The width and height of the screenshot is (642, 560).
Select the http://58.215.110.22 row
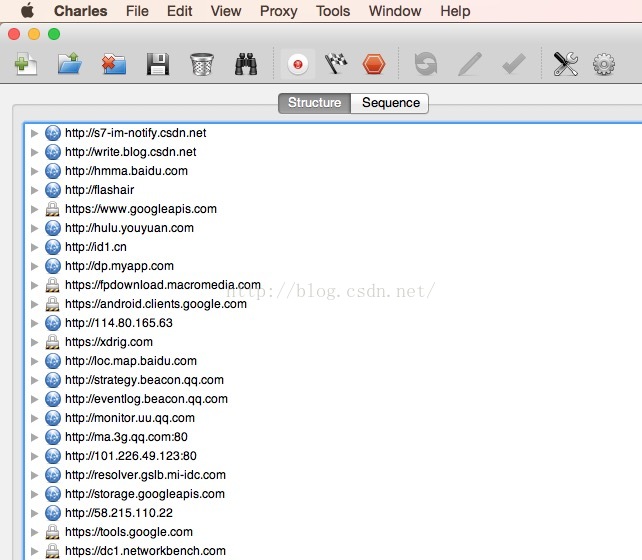333,513
